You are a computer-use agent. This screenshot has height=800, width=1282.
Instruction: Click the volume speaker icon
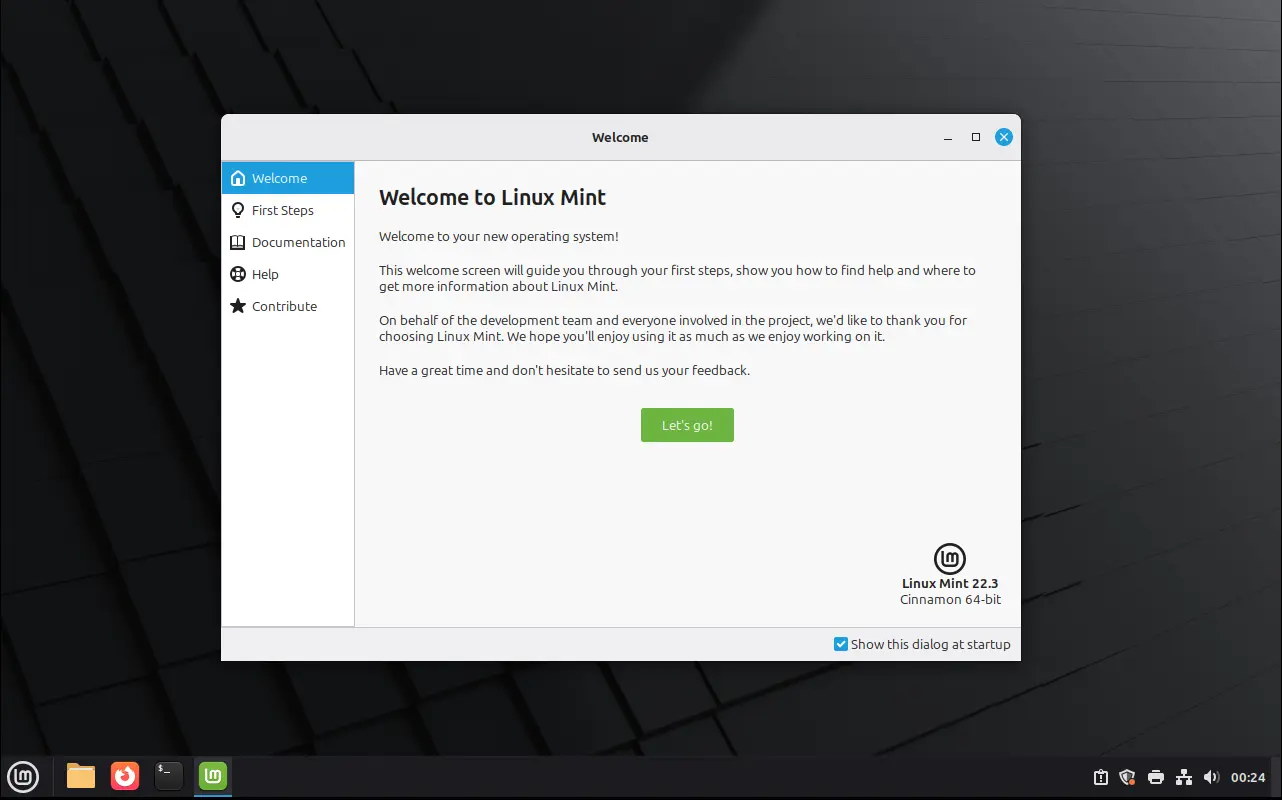pyautogui.click(x=1211, y=777)
